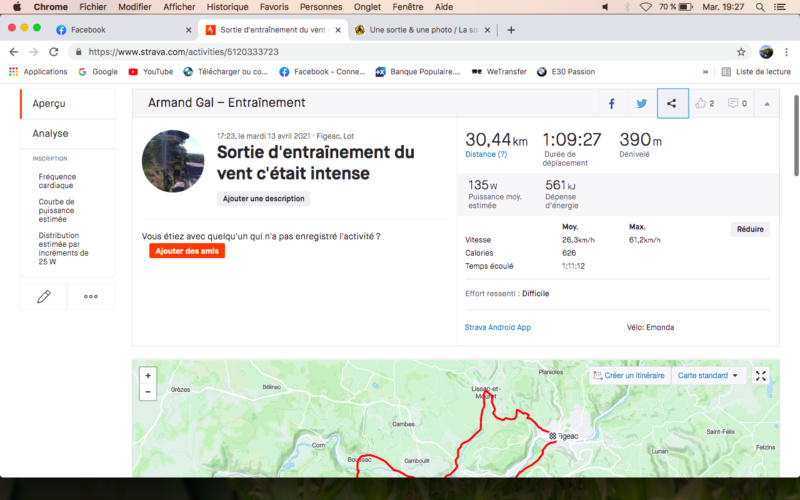800x500 pixels.
Task: Click Créer un itinéraire button
Action: [x=629, y=376]
